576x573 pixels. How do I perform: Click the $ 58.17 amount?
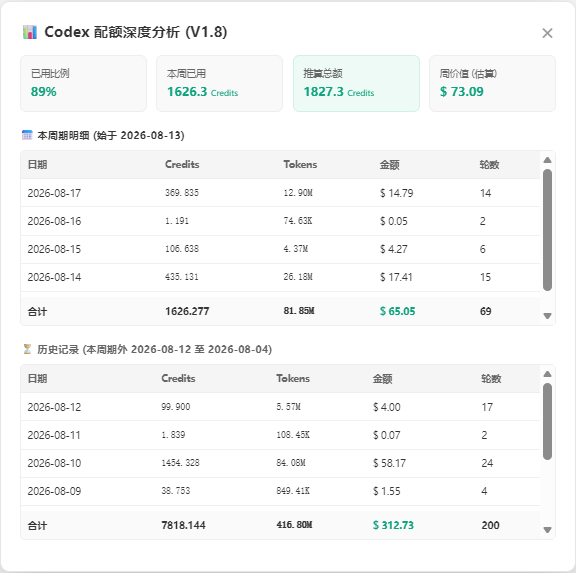[x=389, y=463]
